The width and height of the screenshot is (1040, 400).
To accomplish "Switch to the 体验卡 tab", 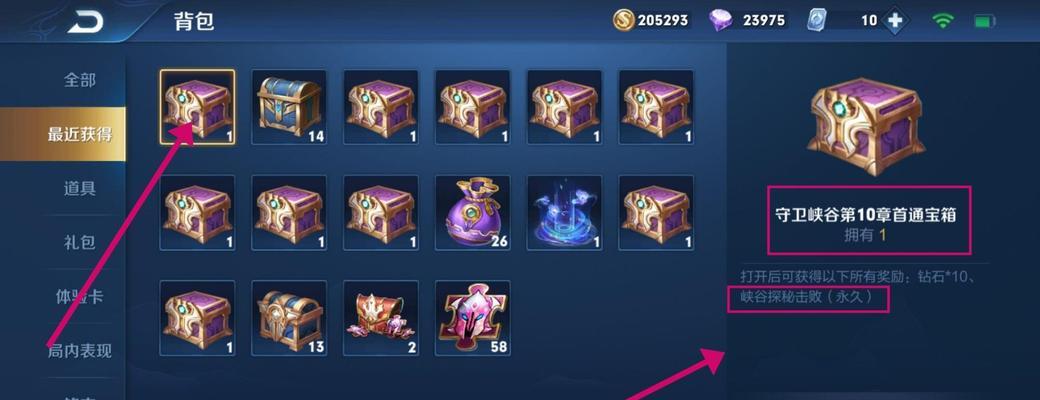I will 80,297.
